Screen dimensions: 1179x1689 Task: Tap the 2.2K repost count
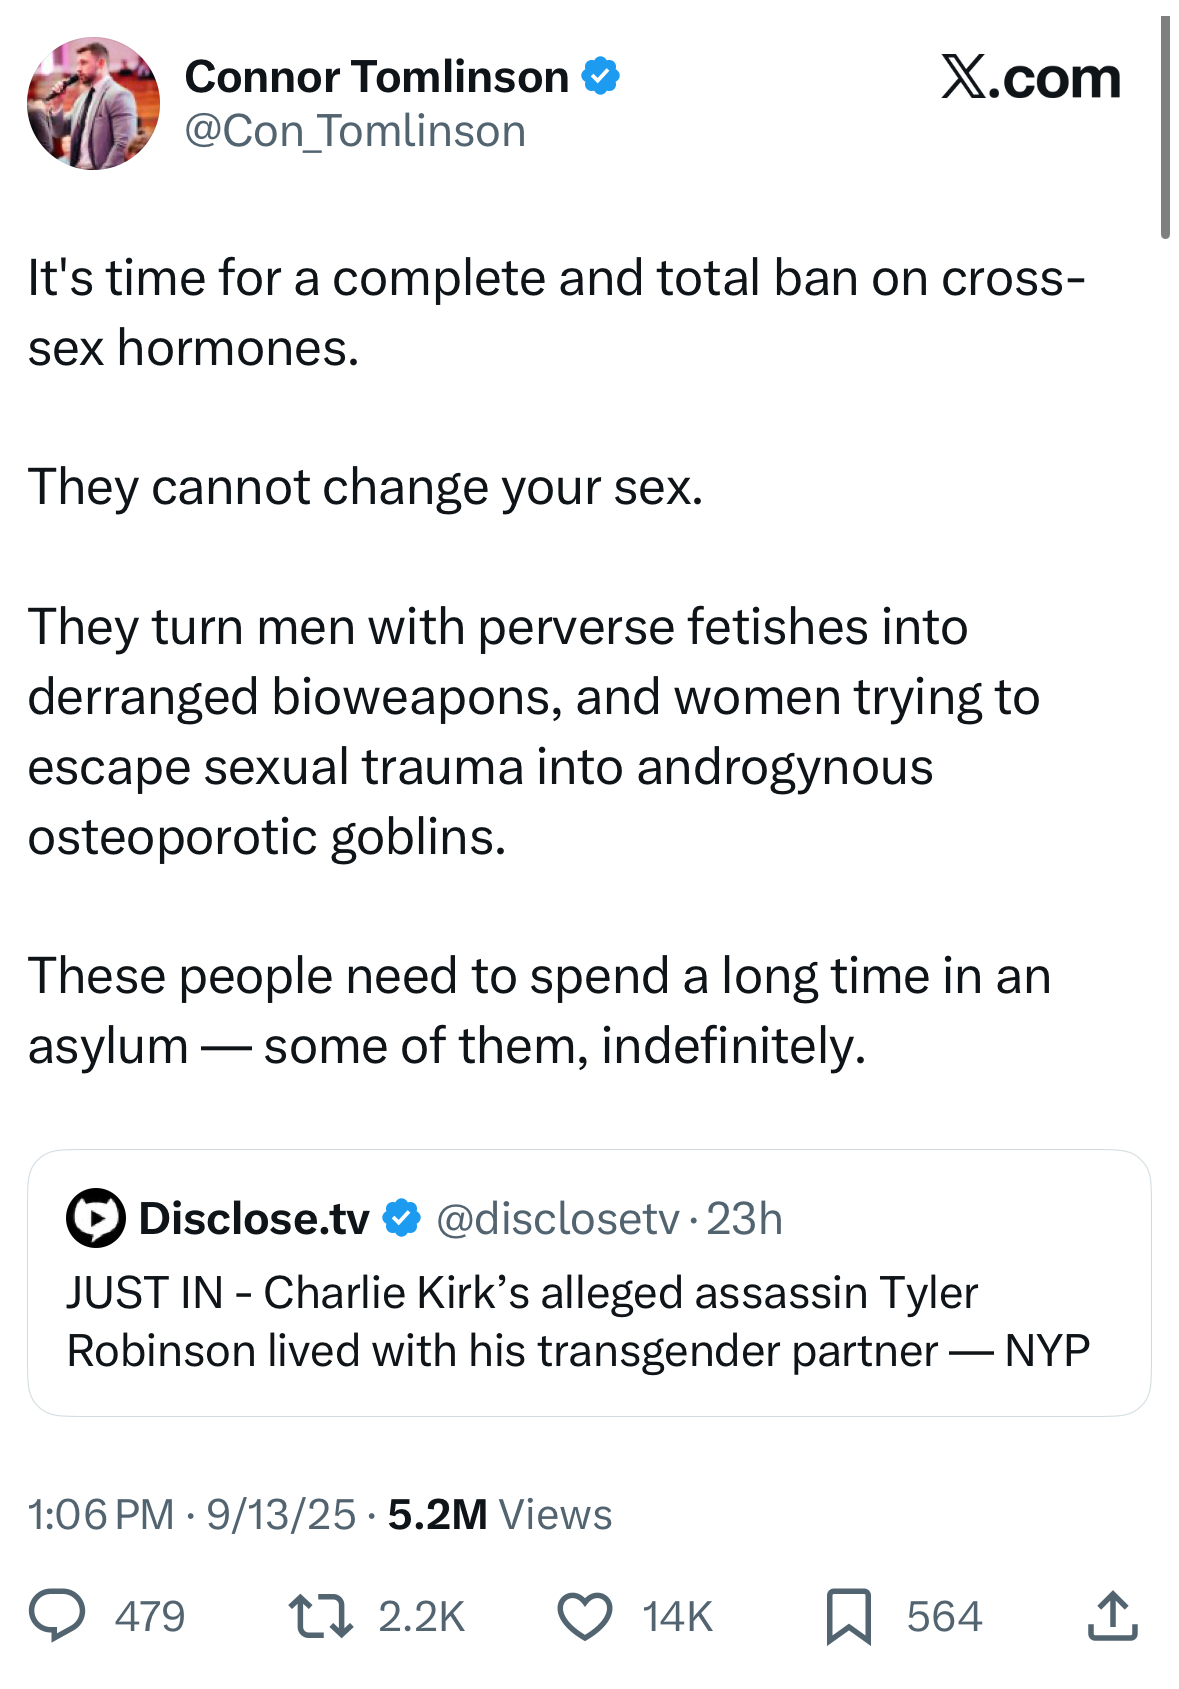coord(421,1617)
